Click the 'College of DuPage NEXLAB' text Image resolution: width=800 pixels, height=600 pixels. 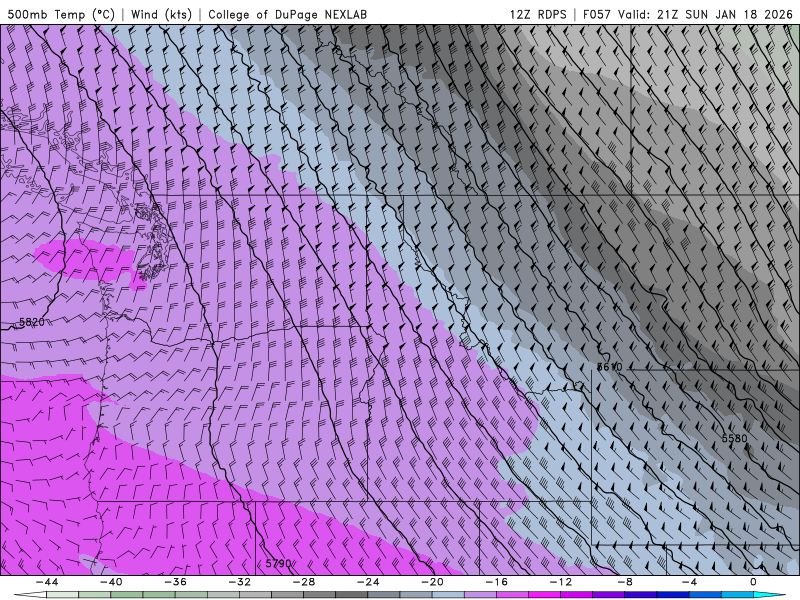(287, 14)
